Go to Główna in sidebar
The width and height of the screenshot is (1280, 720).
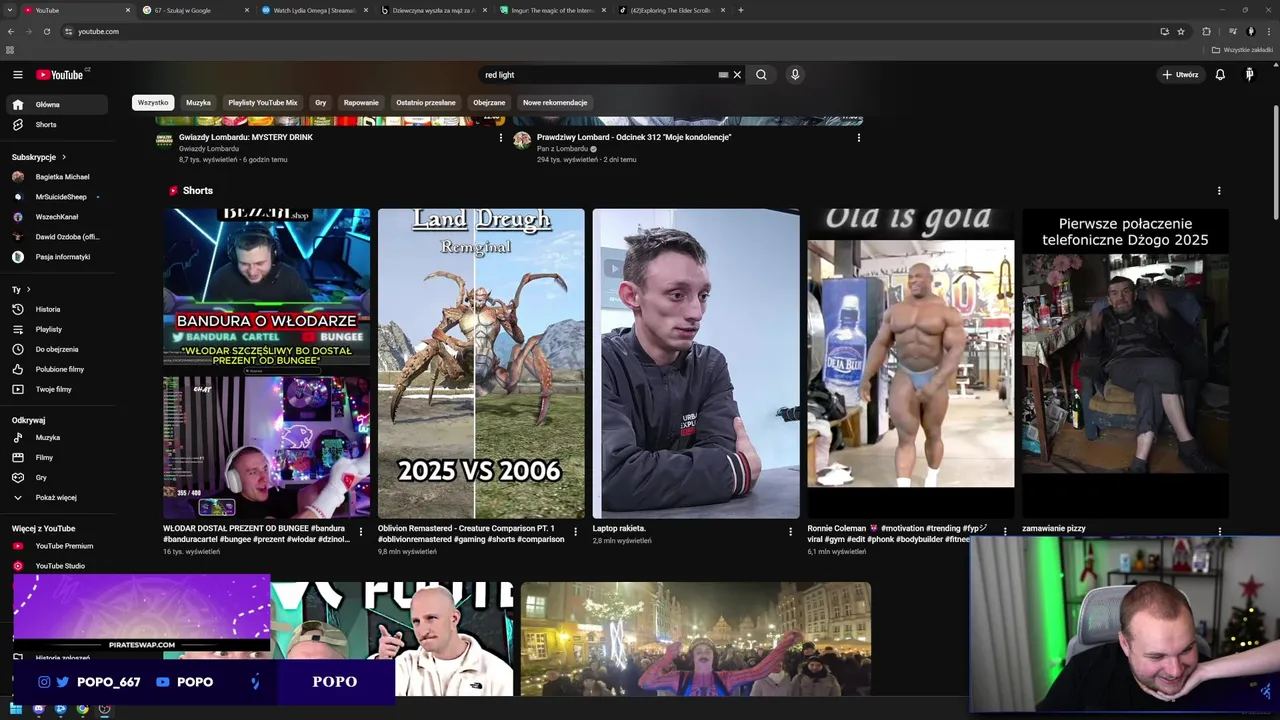(x=58, y=105)
